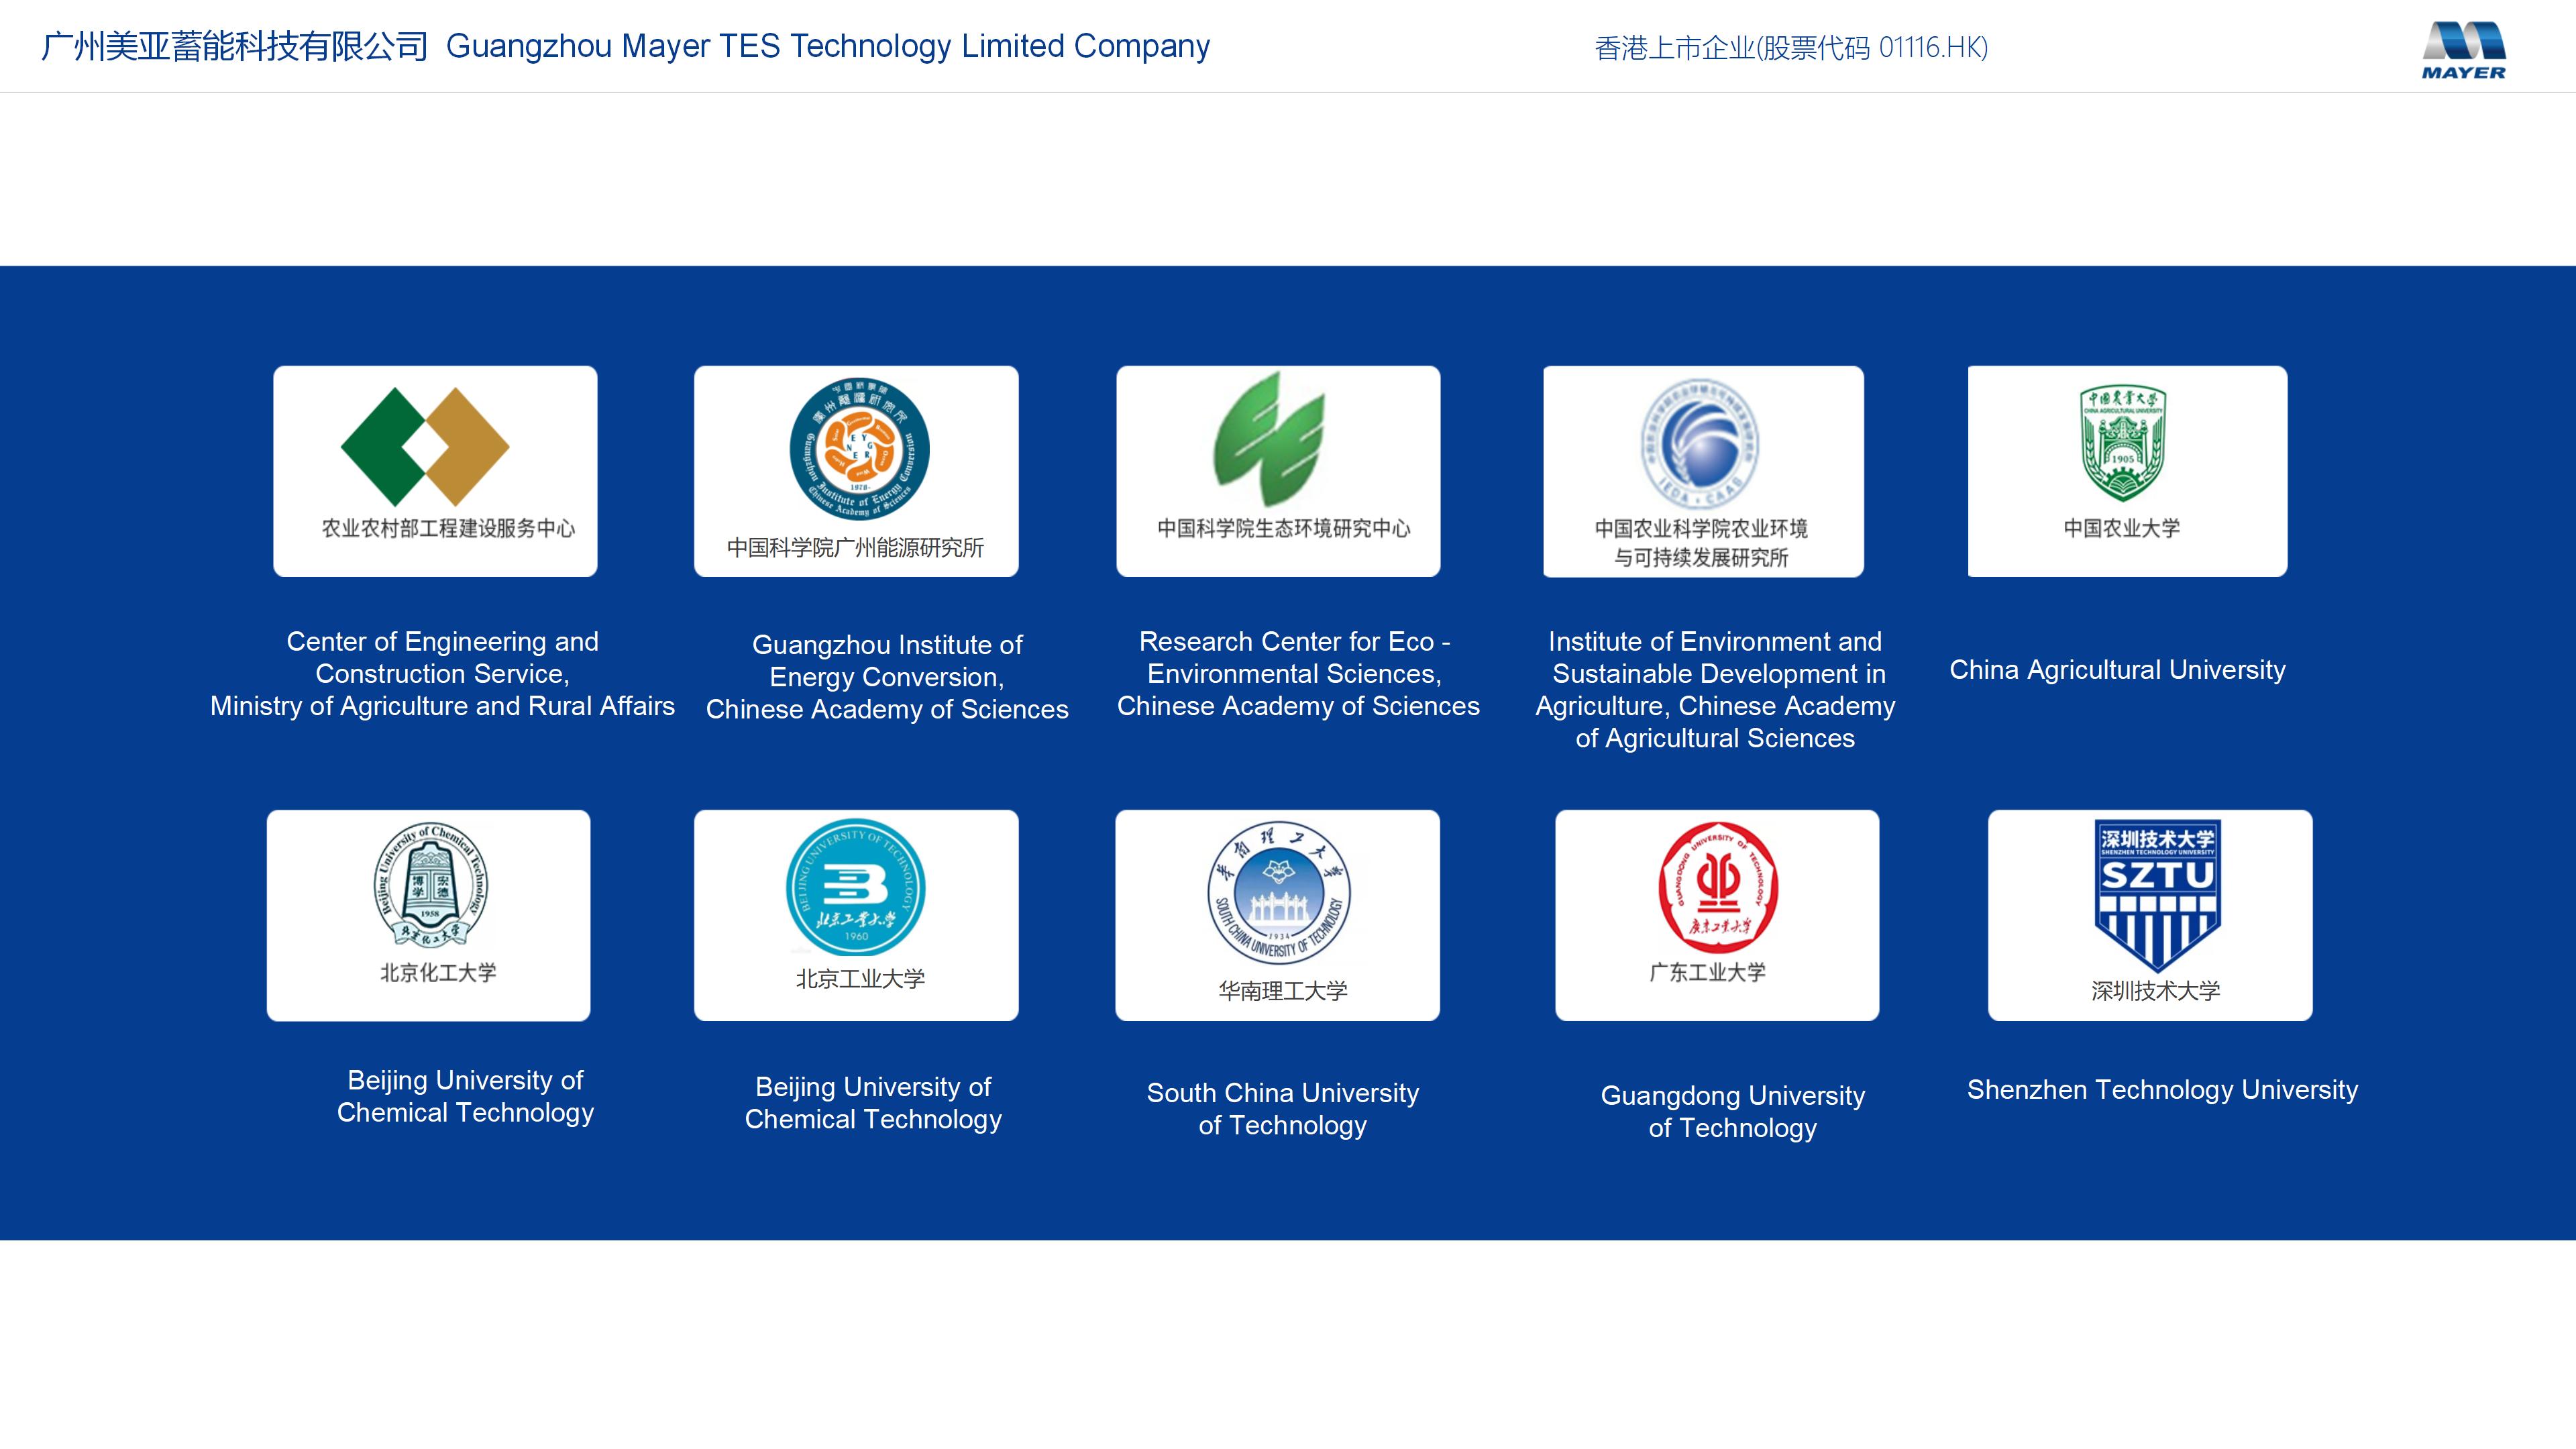The width and height of the screenshot is (2576, 1449).
Task: Click the teal 1960 Beijing University seal
Action: tap(856, 887)
